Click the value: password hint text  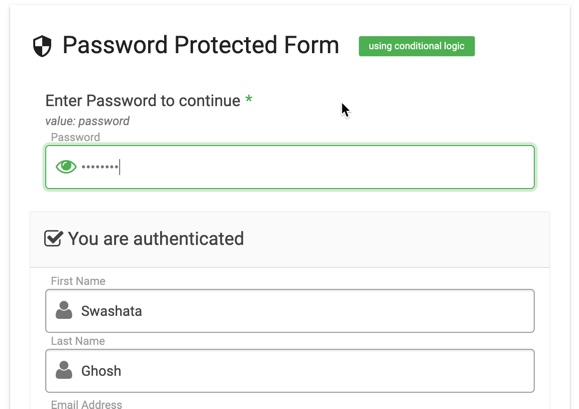click(88, 121)
